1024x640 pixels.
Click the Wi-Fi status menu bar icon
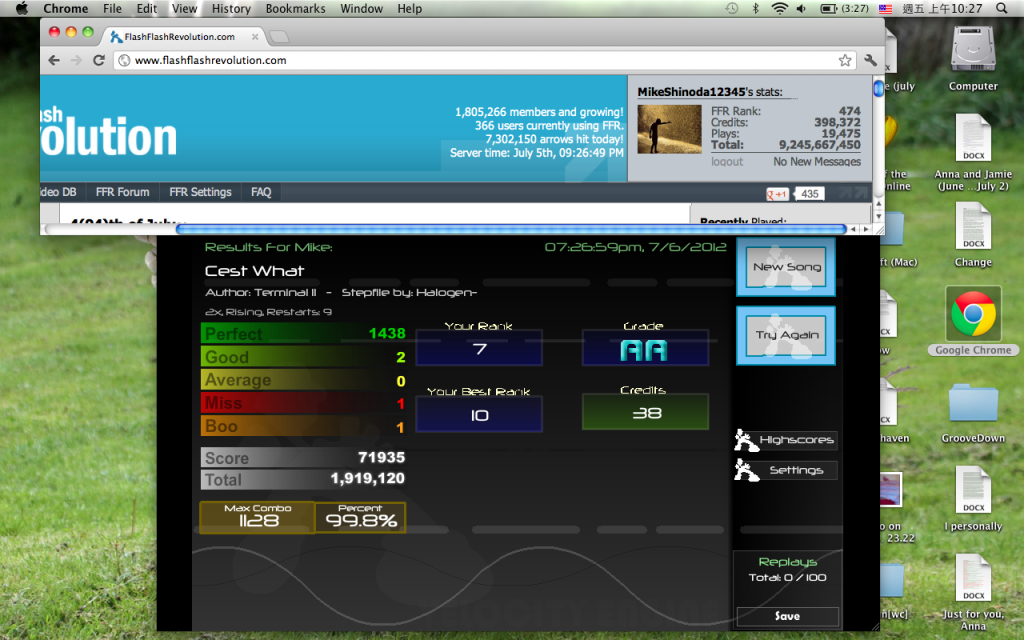(x=780, y=9)
